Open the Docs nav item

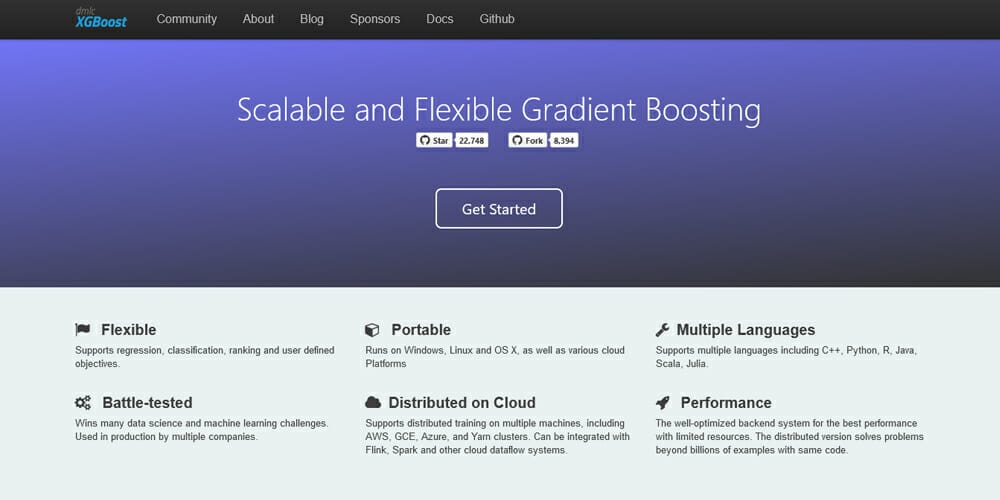coord(440,19)
